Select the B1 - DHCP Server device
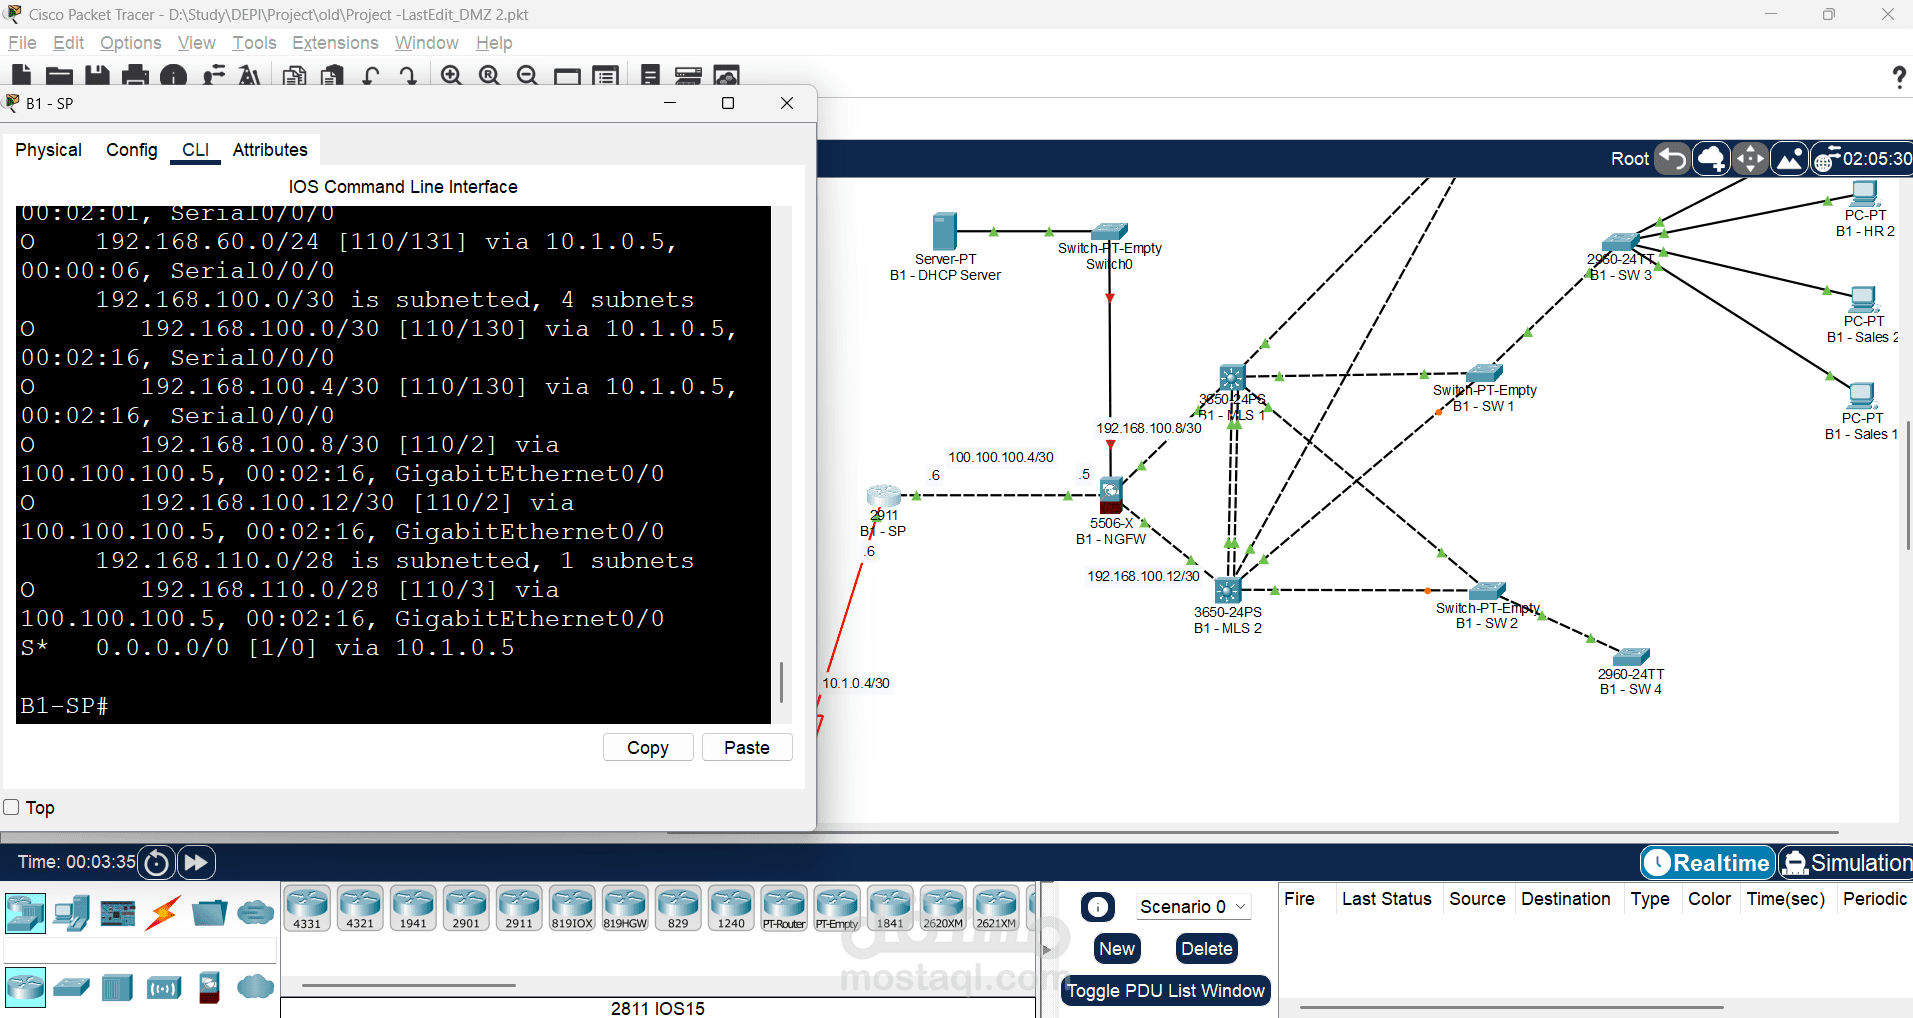 [944, 231]
